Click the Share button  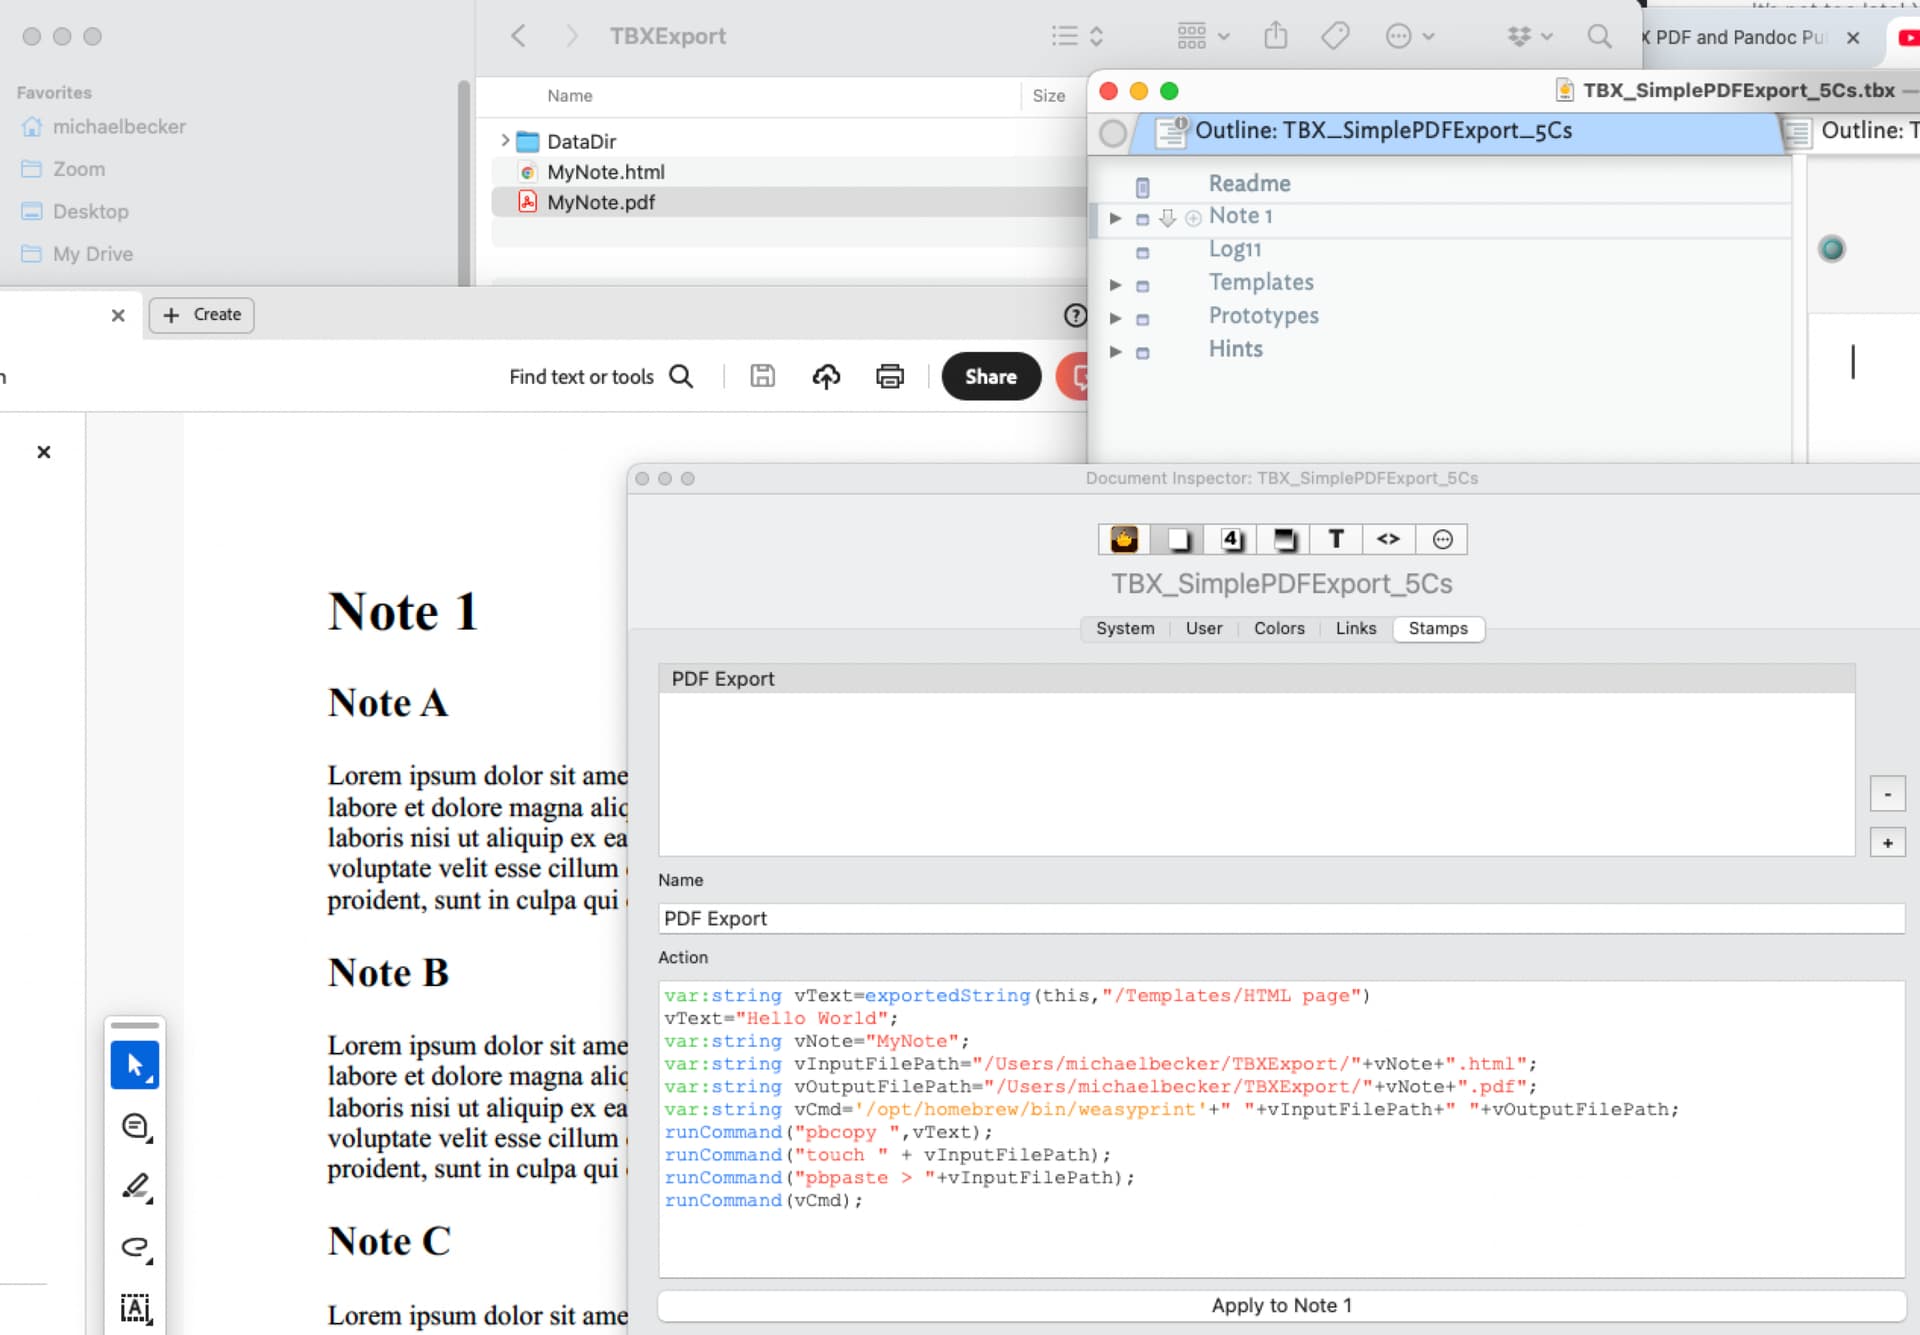[x=990, y=376]
